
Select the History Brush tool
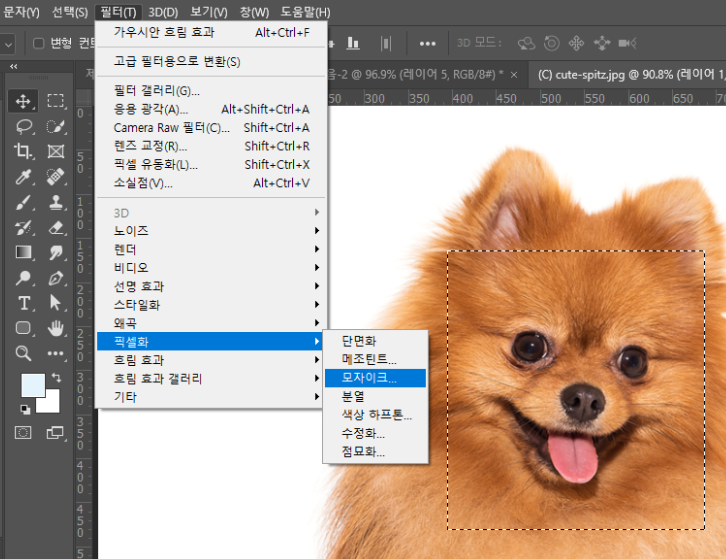pyautogui.click(x=23, y=227)
